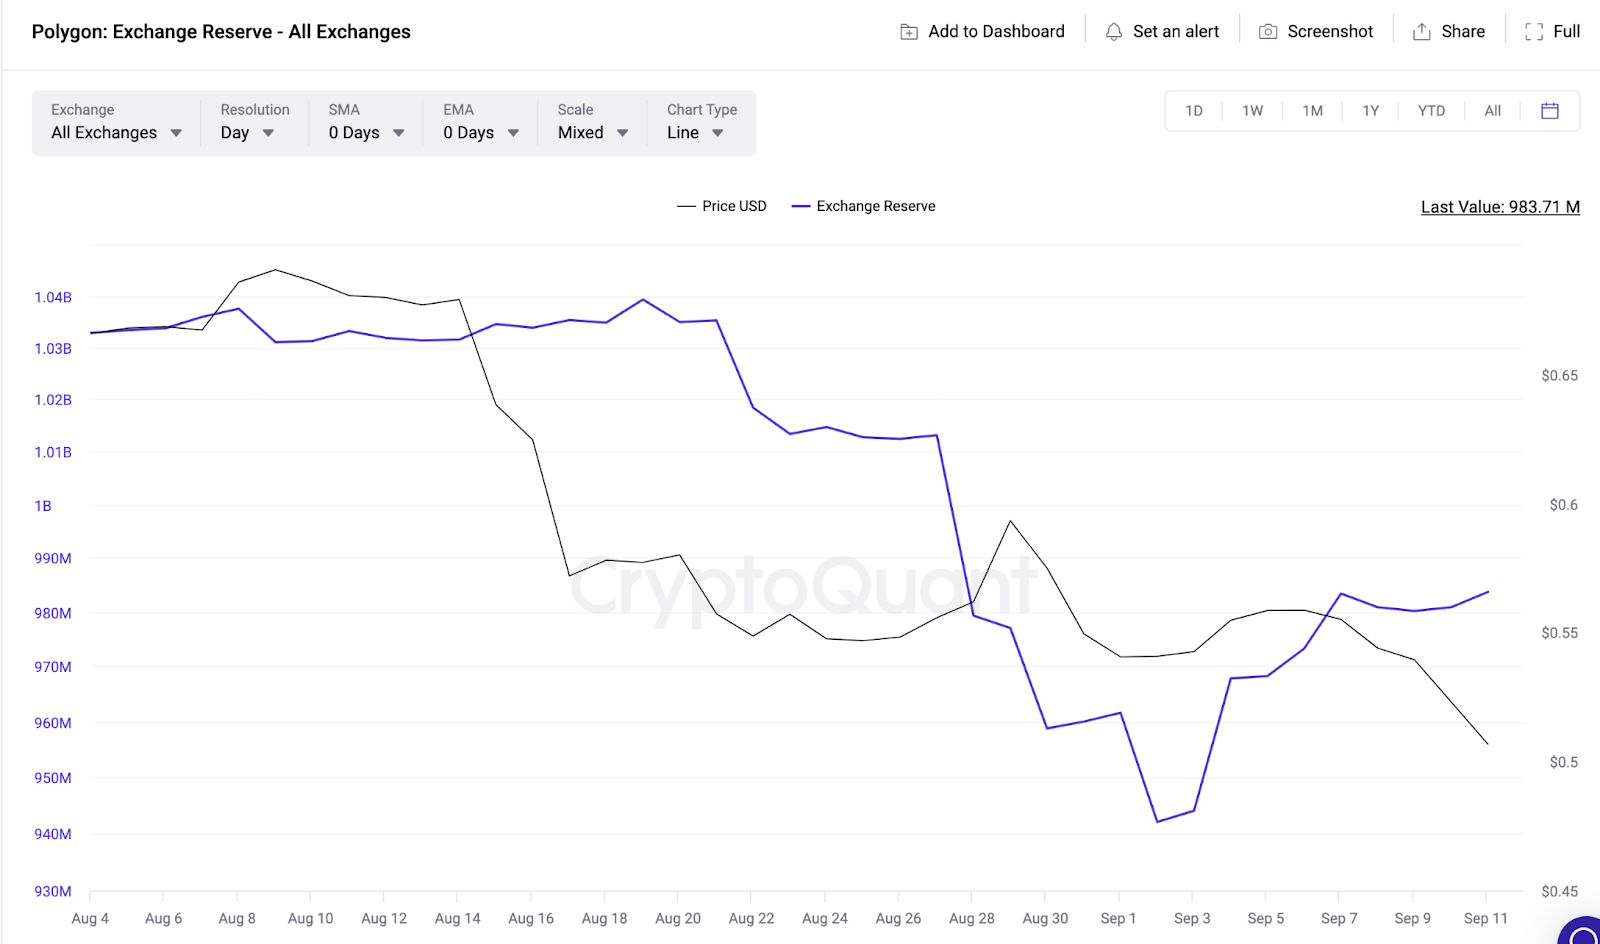Switch to the YTD time range

[1431, 111]
